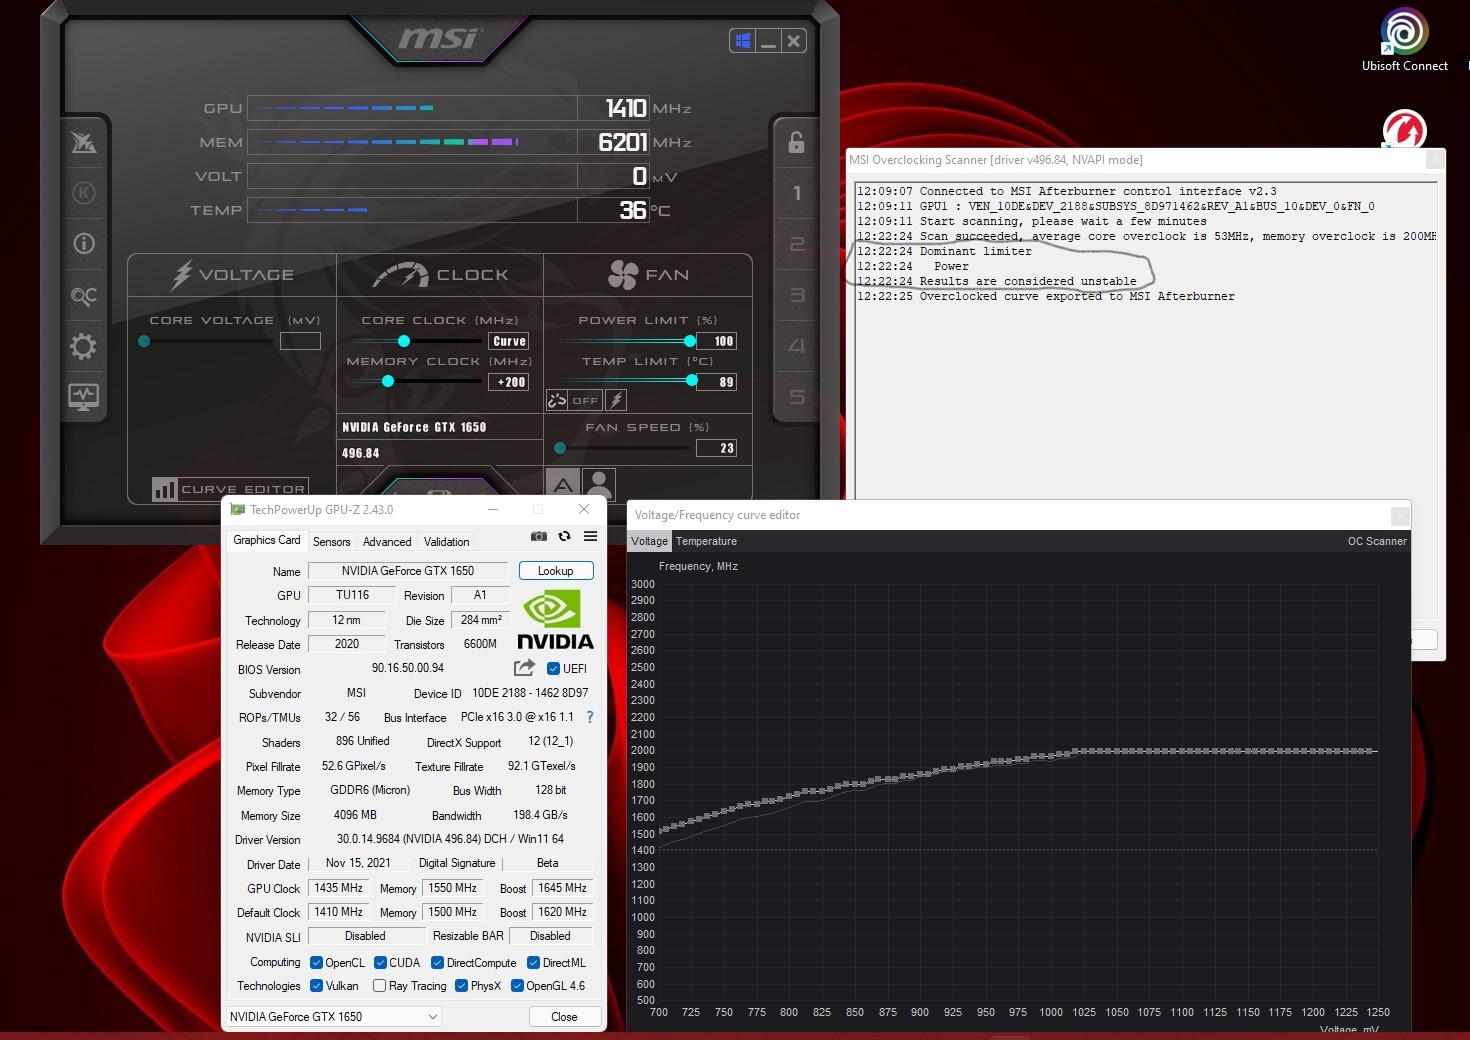Click the memory clock '+200' field
Image resolution: width=1470 pixels, height=1040 pixels.
pos(508,382)
